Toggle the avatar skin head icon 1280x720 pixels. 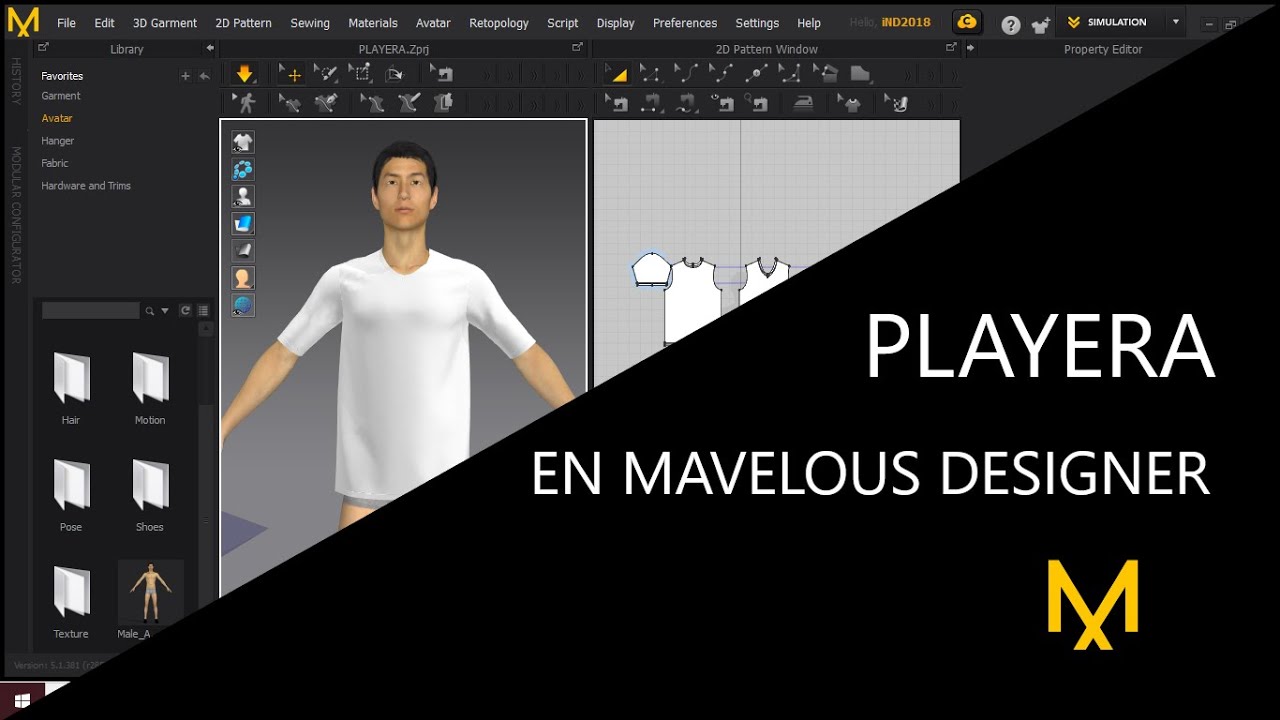click(243, 278)
